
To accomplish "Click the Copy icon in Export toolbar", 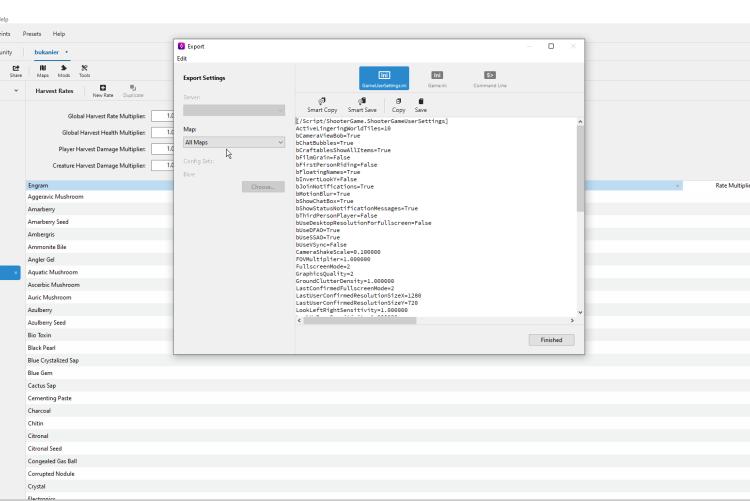I will (x=399, y=101).
